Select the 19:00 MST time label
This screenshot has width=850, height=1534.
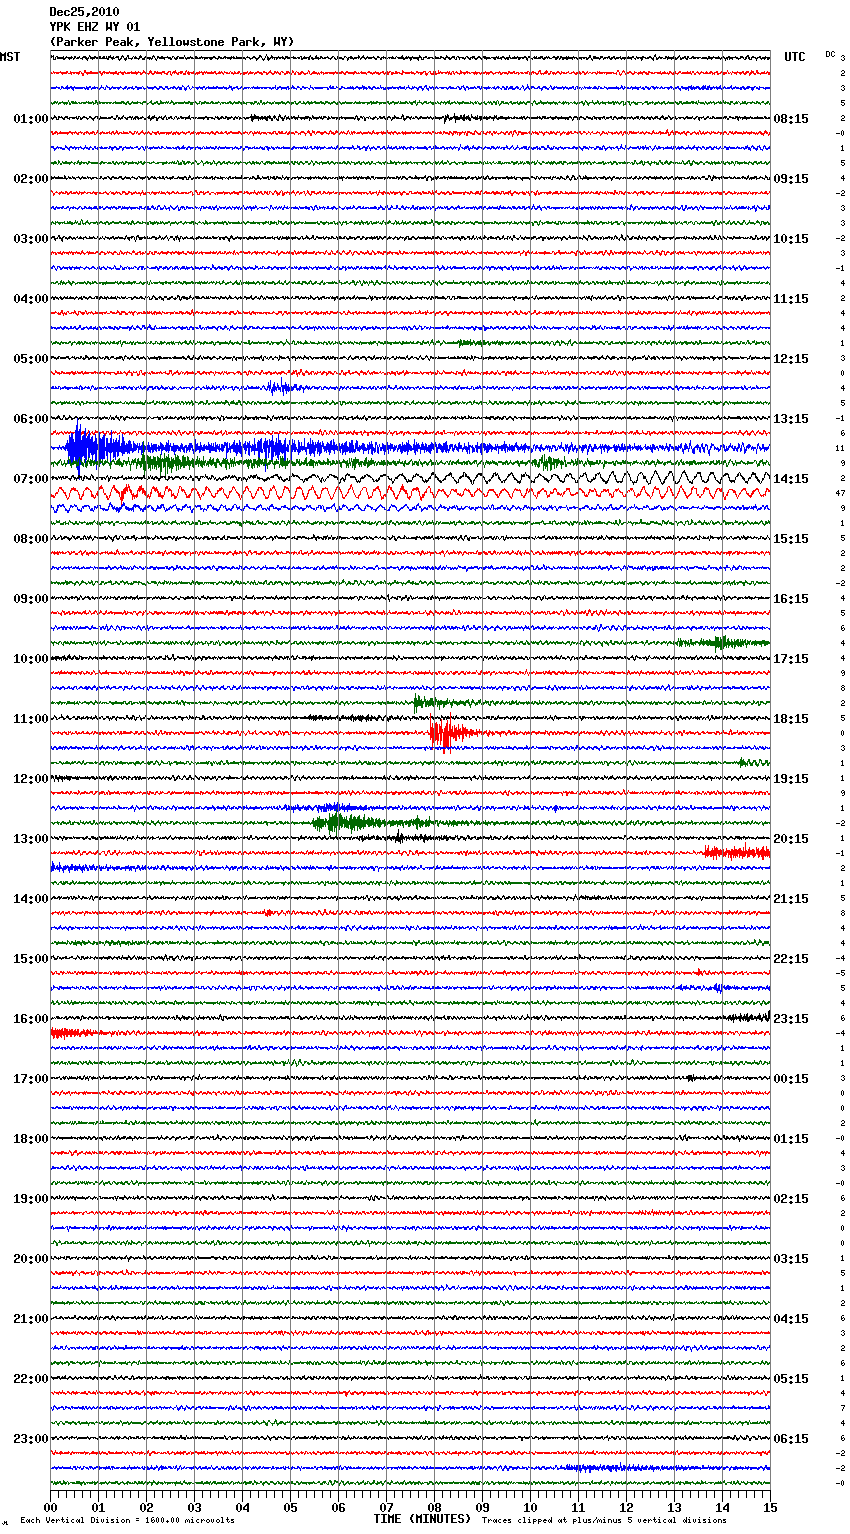pos(30,1199)
